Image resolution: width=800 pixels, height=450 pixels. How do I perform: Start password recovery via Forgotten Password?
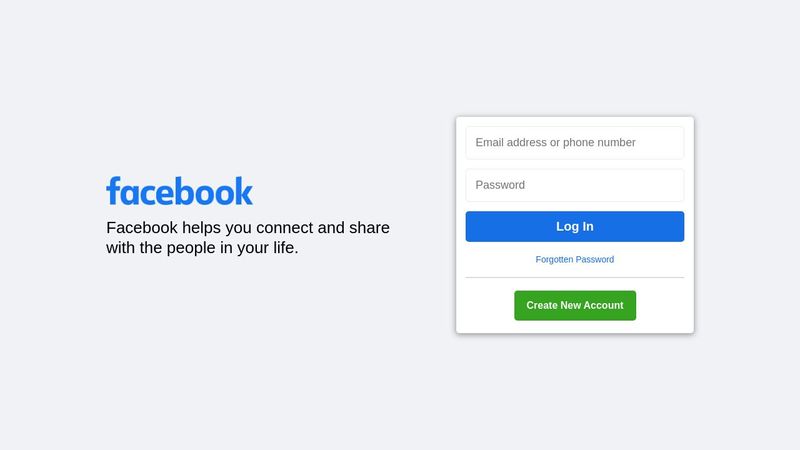(574, 259)
